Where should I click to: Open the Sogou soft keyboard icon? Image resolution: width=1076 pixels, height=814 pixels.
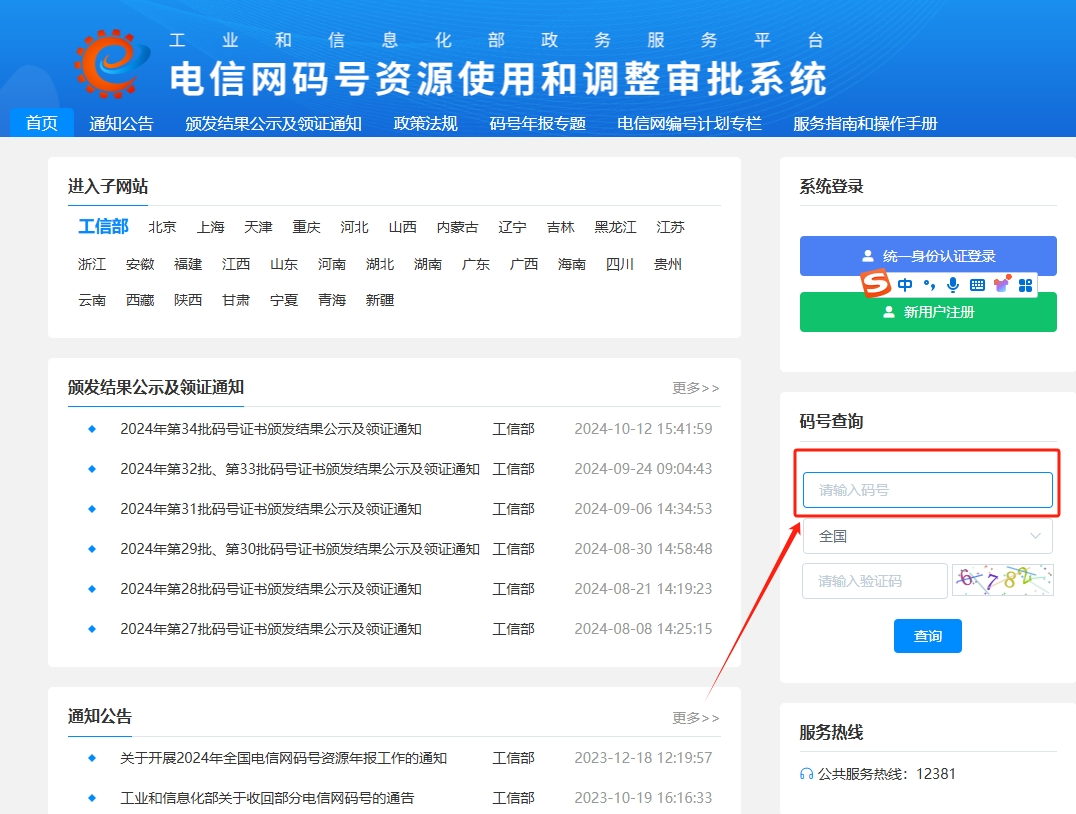point(977,285)
